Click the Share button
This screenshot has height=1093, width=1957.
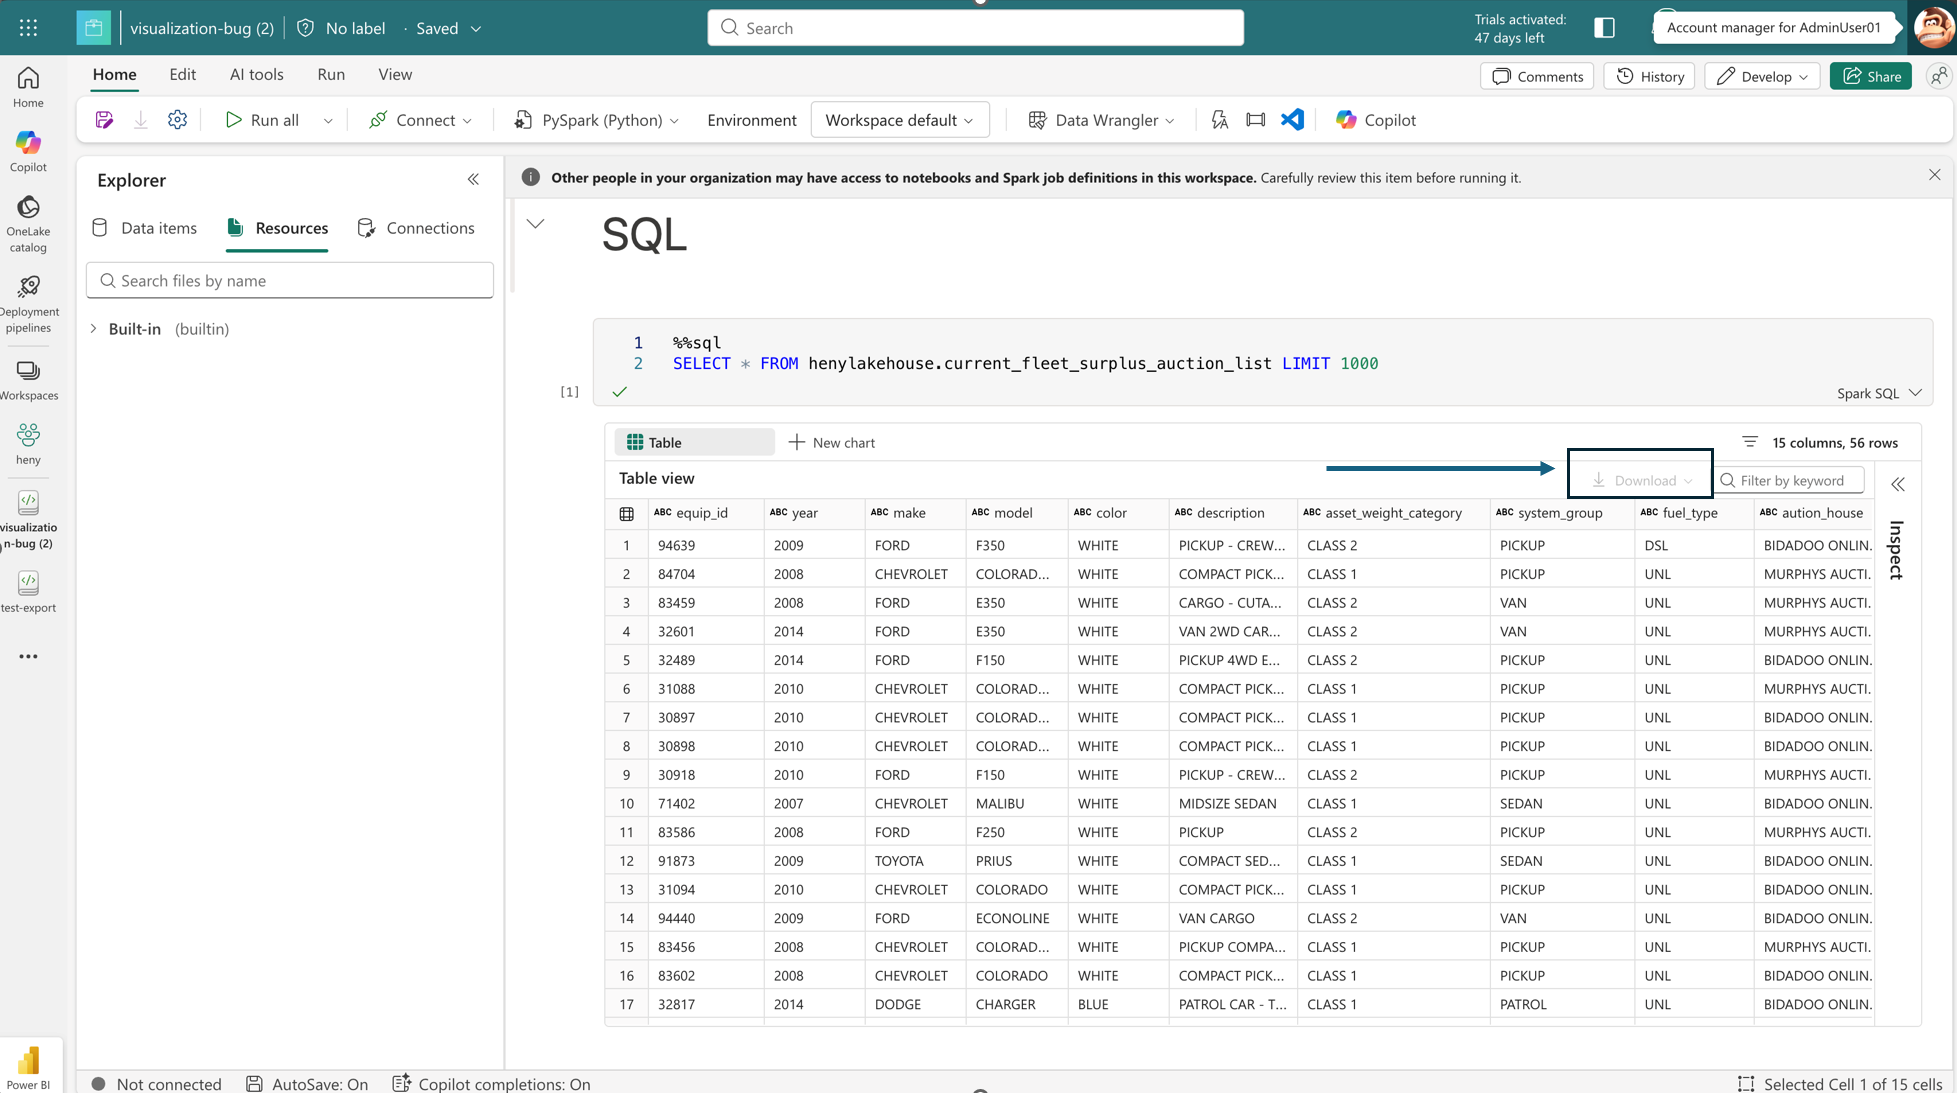[1870, 76]
